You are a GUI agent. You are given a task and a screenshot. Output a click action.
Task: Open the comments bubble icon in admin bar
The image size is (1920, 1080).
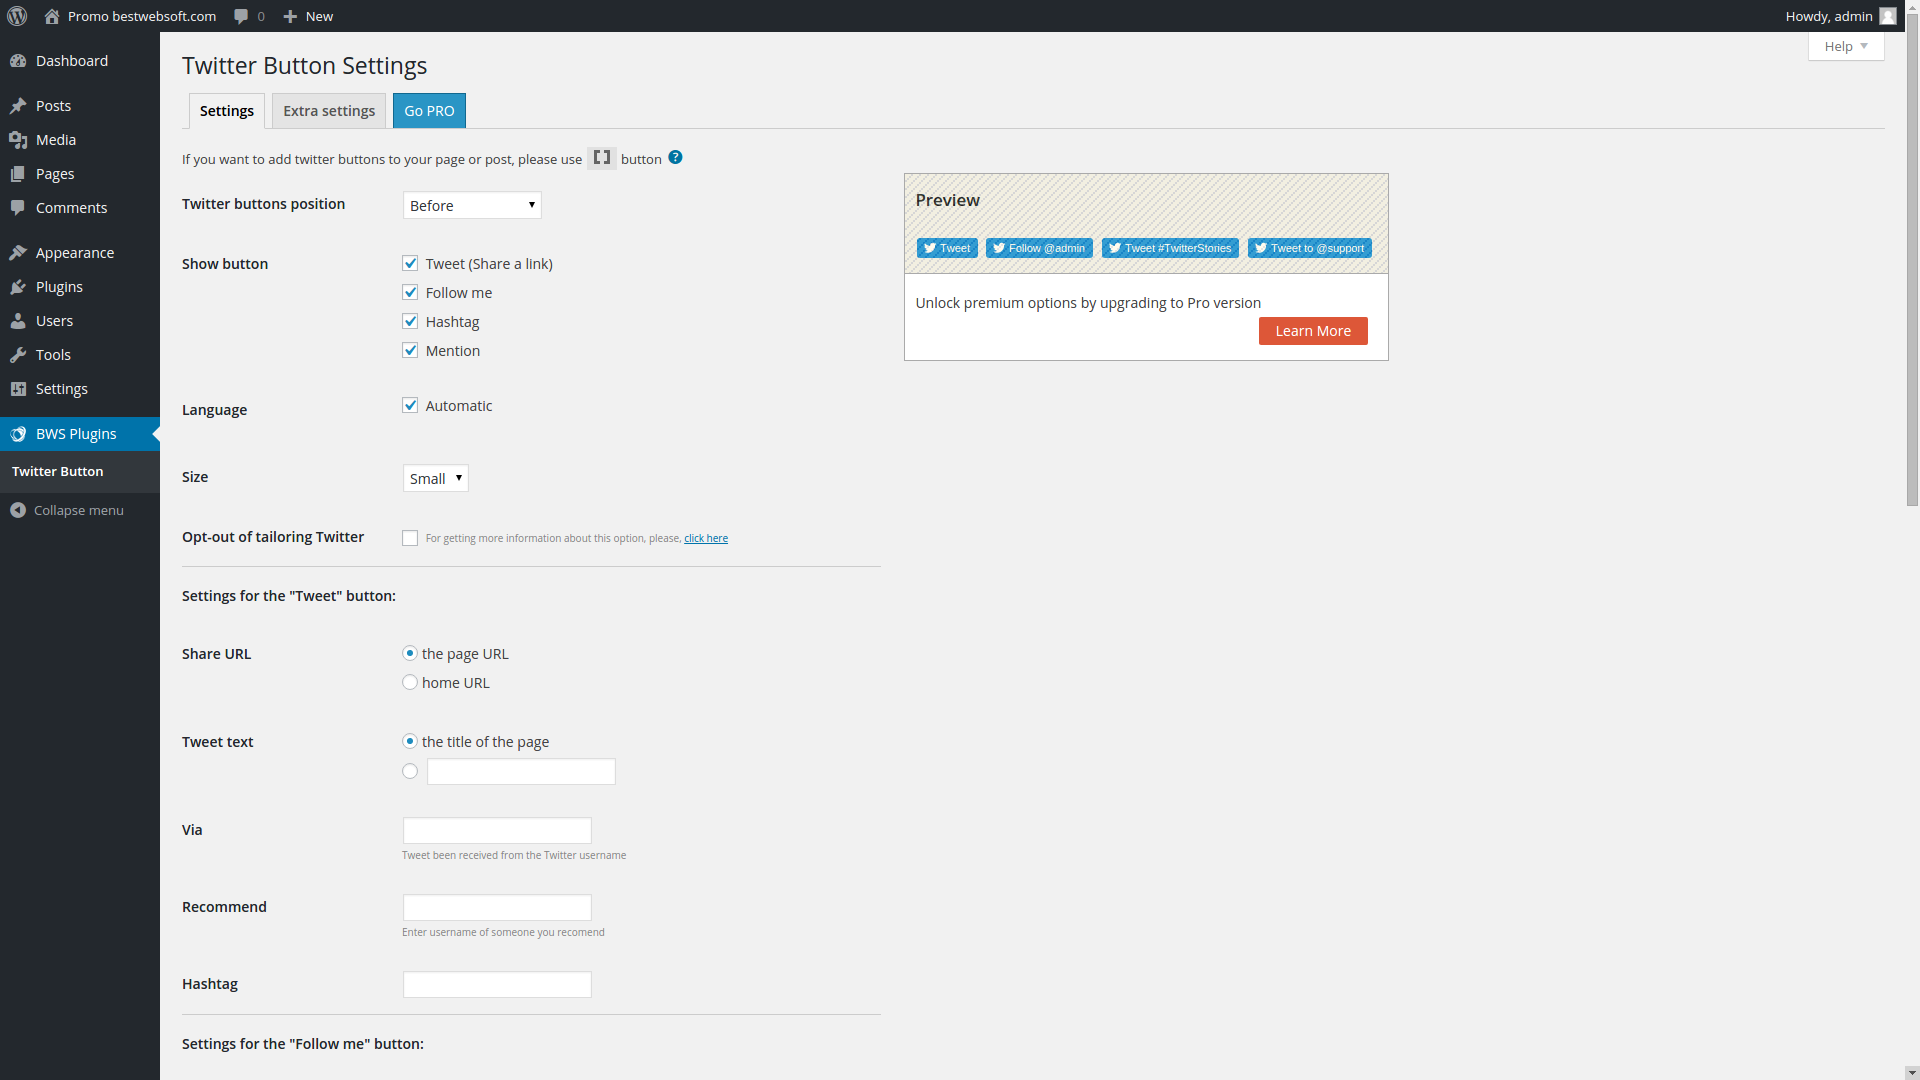241,16
